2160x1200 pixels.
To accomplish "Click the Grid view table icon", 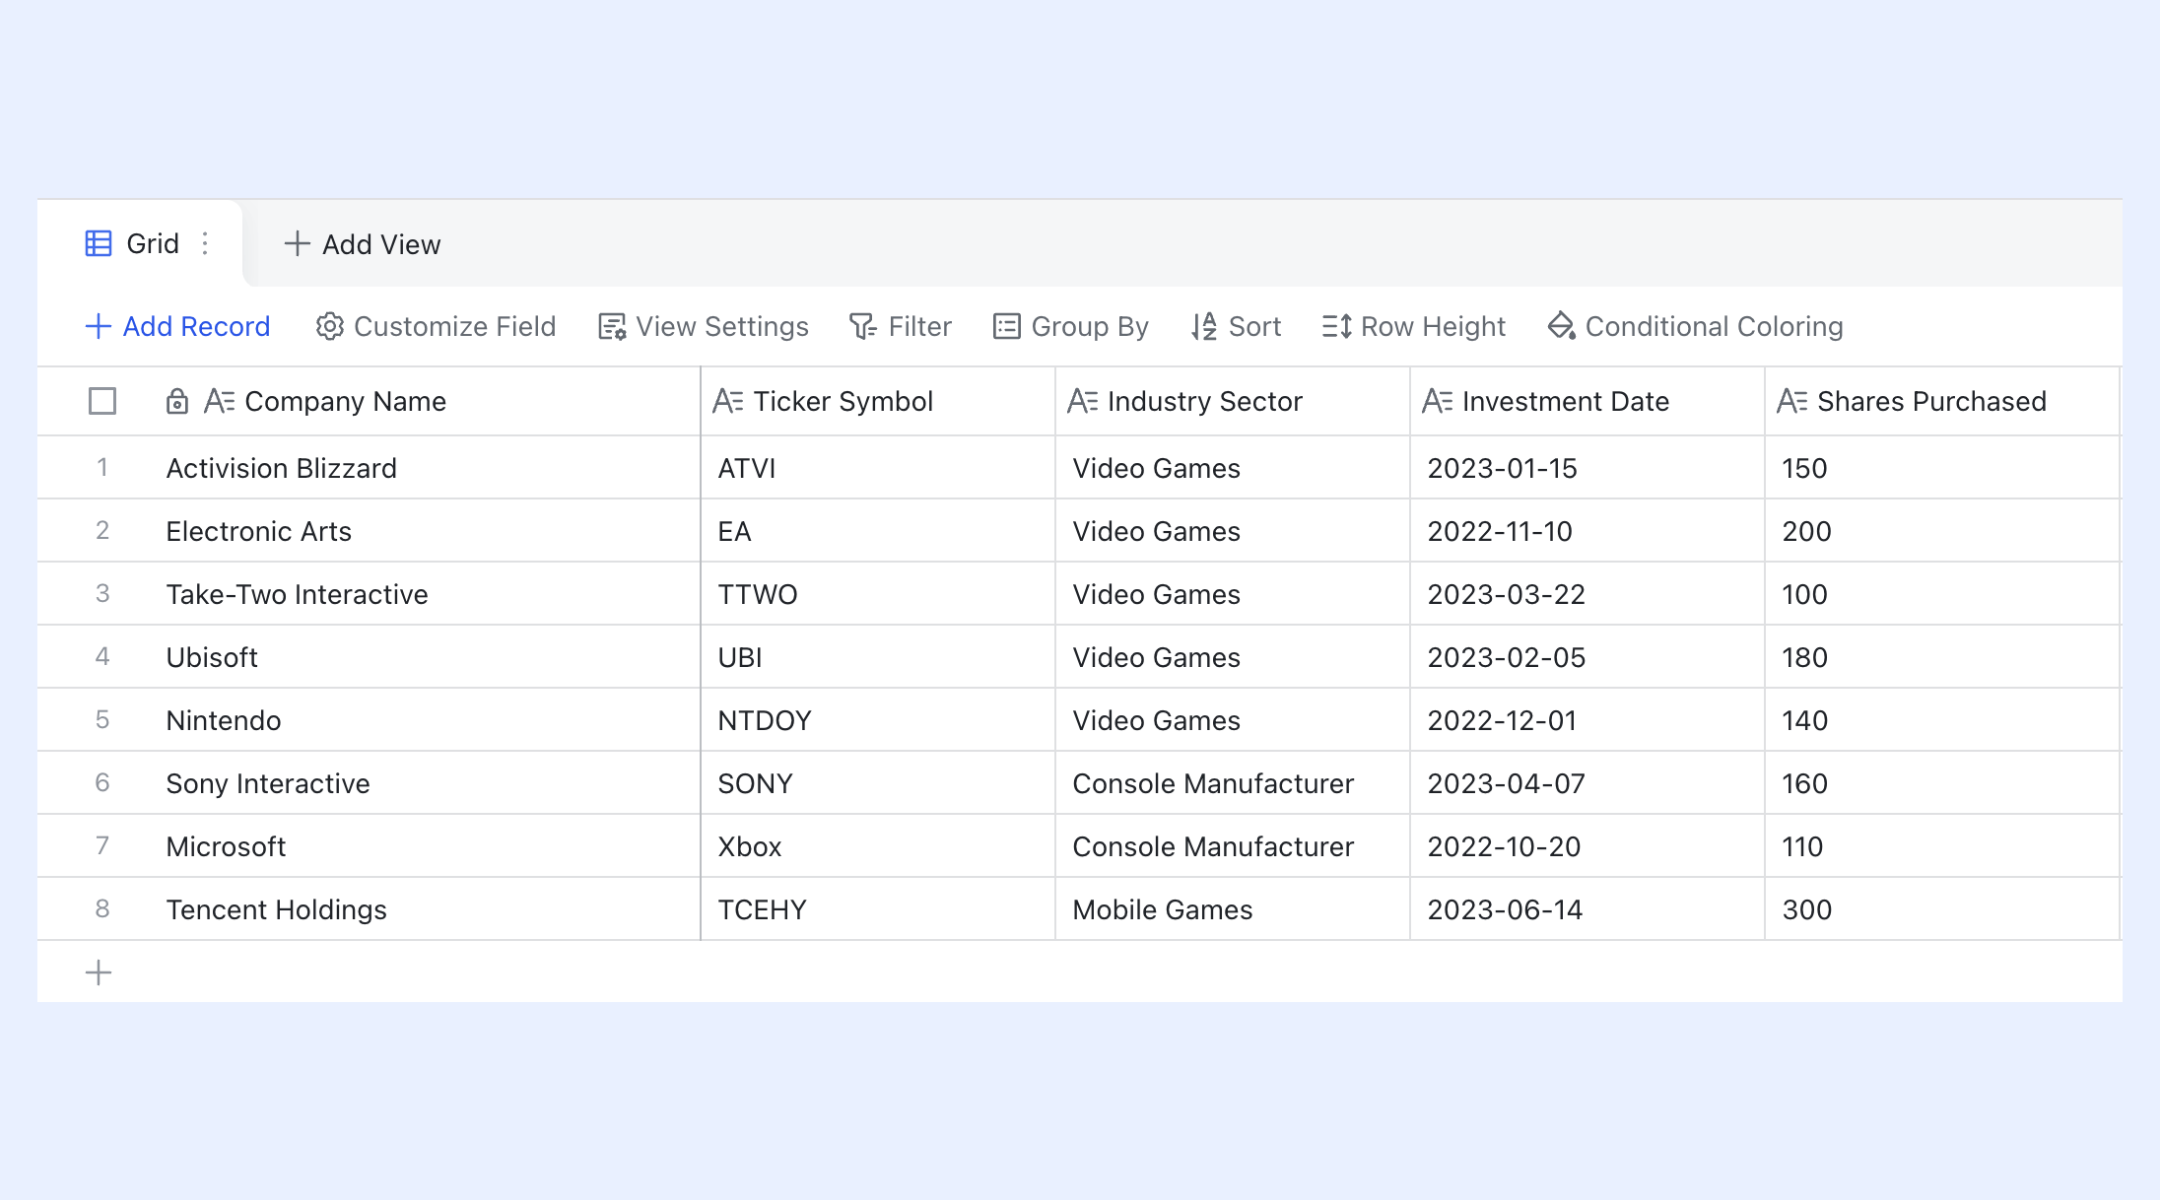I will pyautogui.click(x=98, y=244).
